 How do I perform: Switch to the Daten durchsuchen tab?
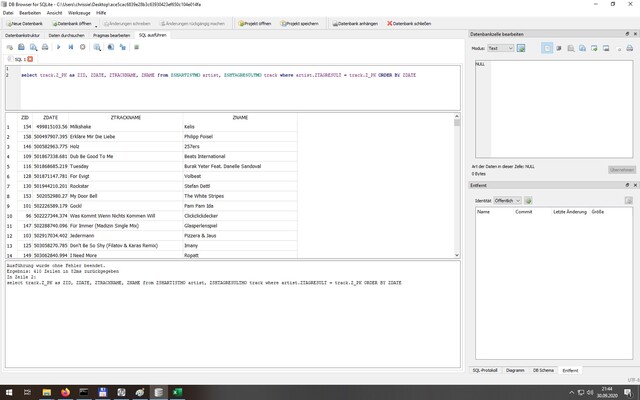coord(65,34)
